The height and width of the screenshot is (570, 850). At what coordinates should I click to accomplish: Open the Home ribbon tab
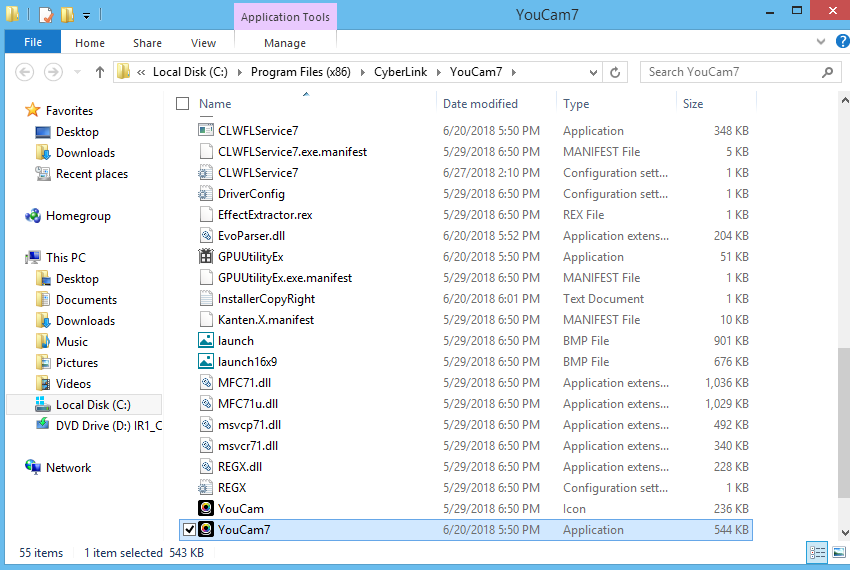[x=90, y=43]
